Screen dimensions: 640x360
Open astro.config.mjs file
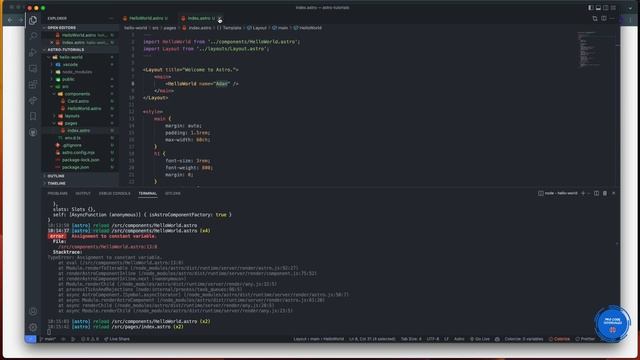pyautogui.click(x=78, y=153)
